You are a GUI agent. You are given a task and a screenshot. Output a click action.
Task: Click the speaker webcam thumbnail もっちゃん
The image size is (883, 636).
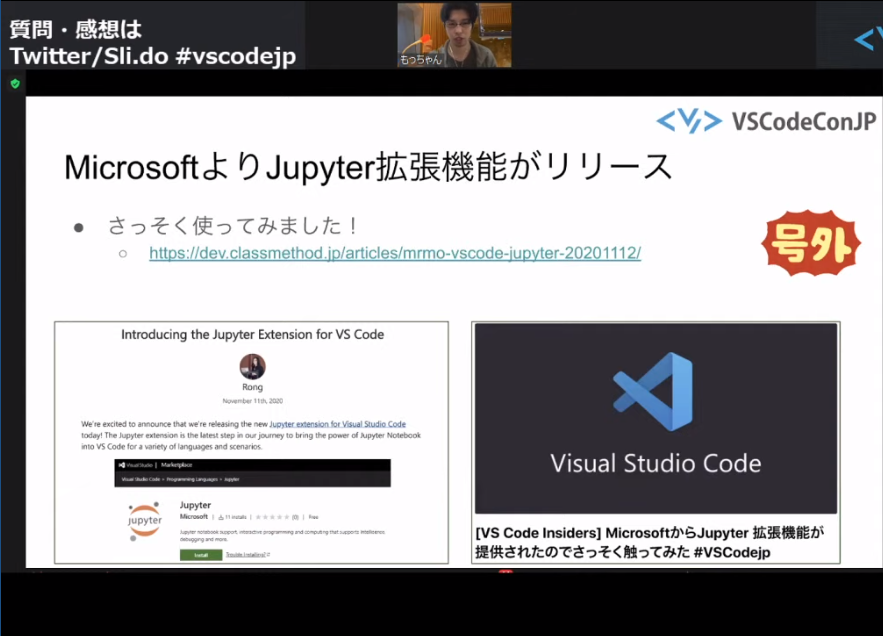click(x=454, y=35)
